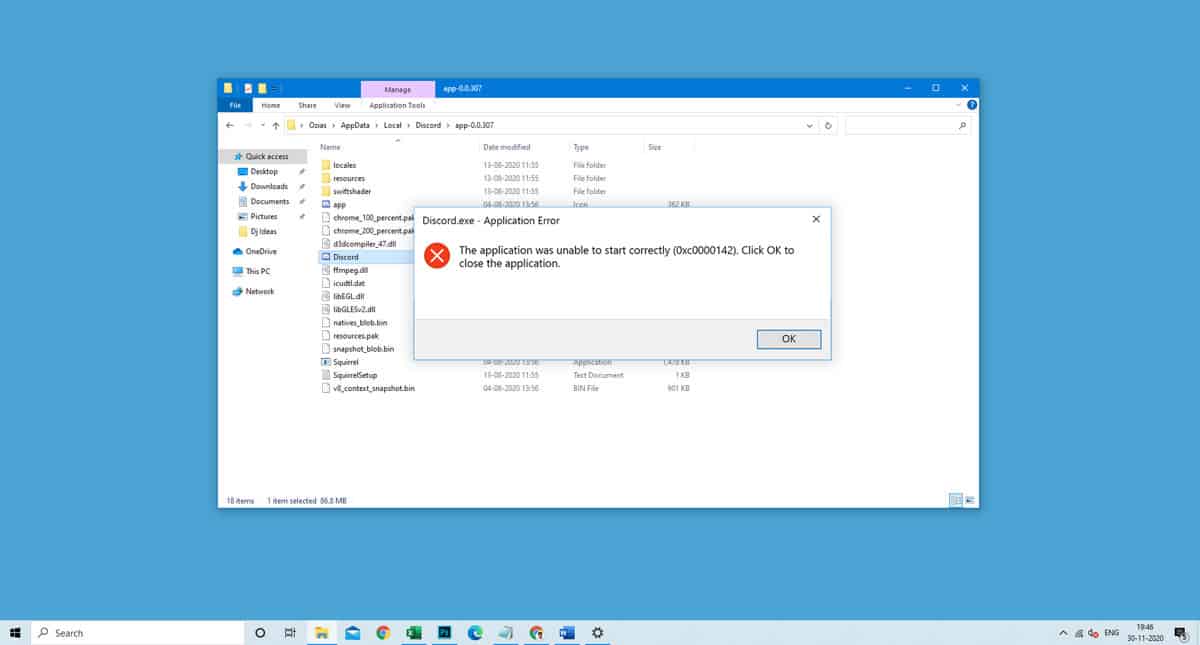Select ffmpeg.dll file
This screenshot has width=1200, height=645.
(344, 270)
